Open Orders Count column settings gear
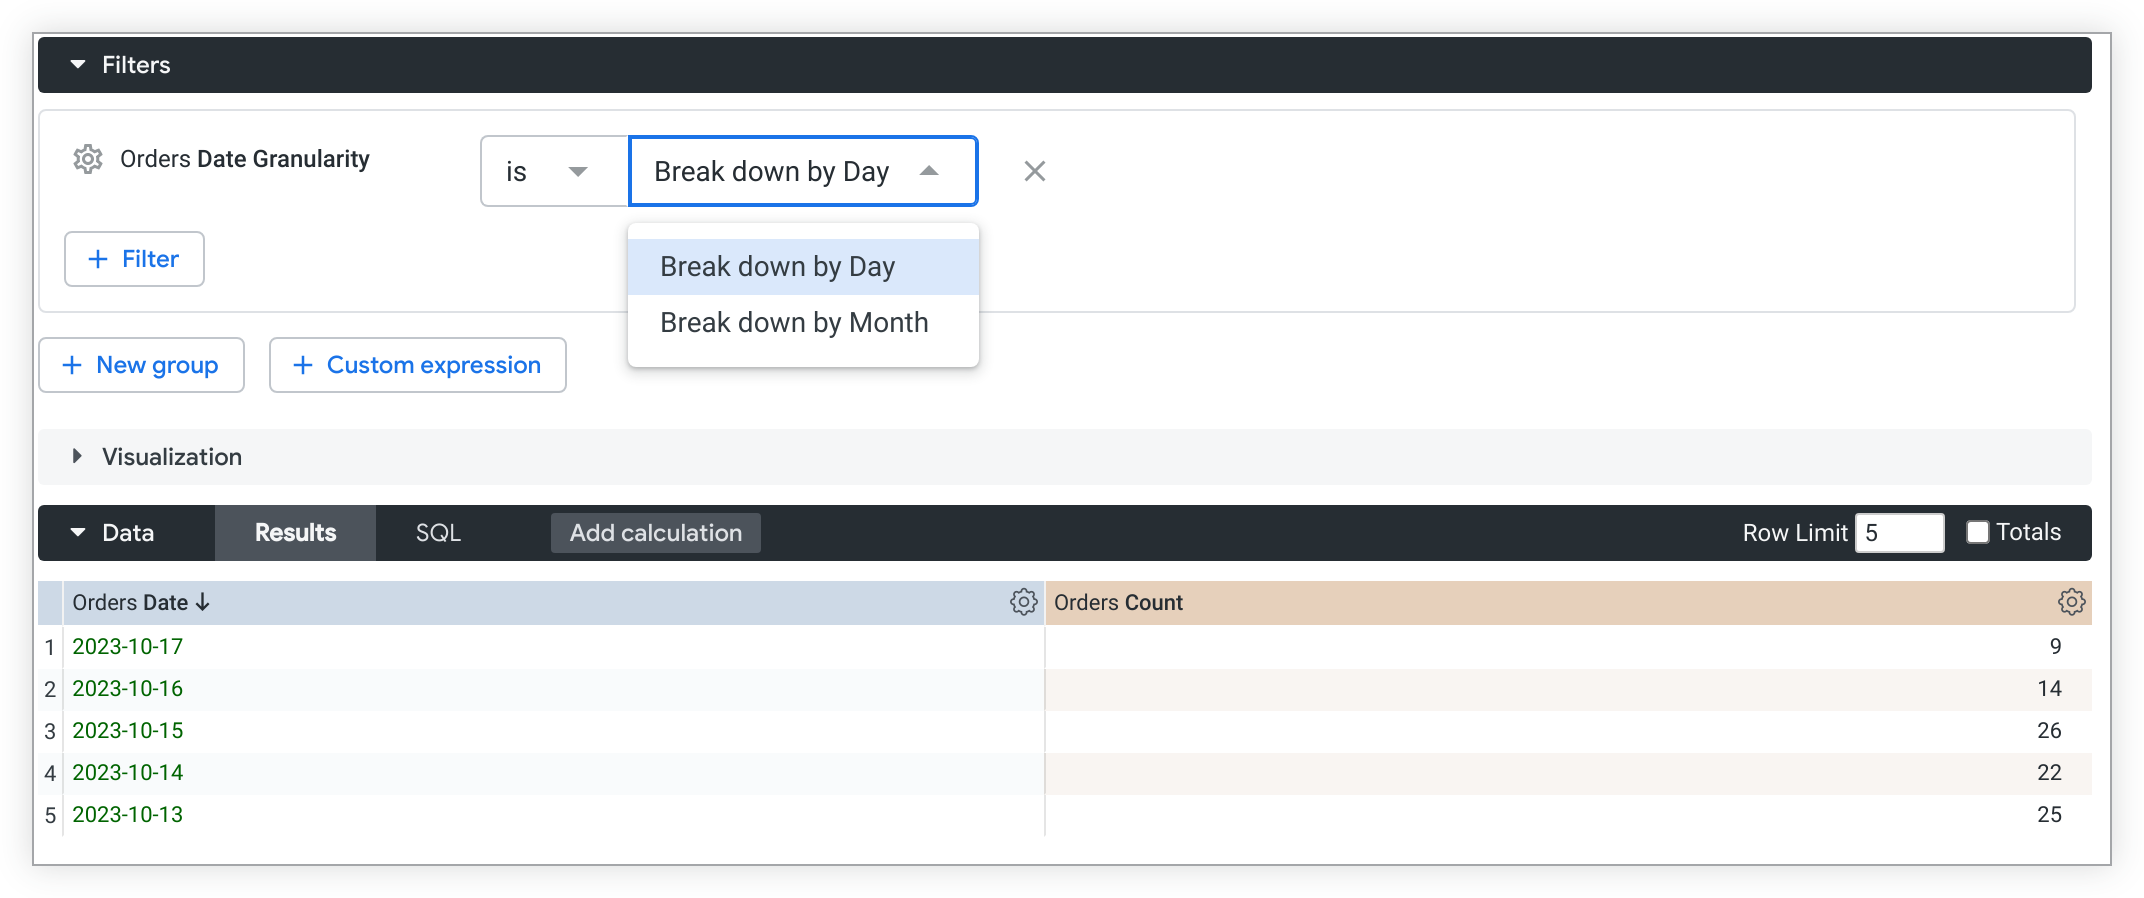The width and height of the screenshot is (2144, 898). (2071, 602)
